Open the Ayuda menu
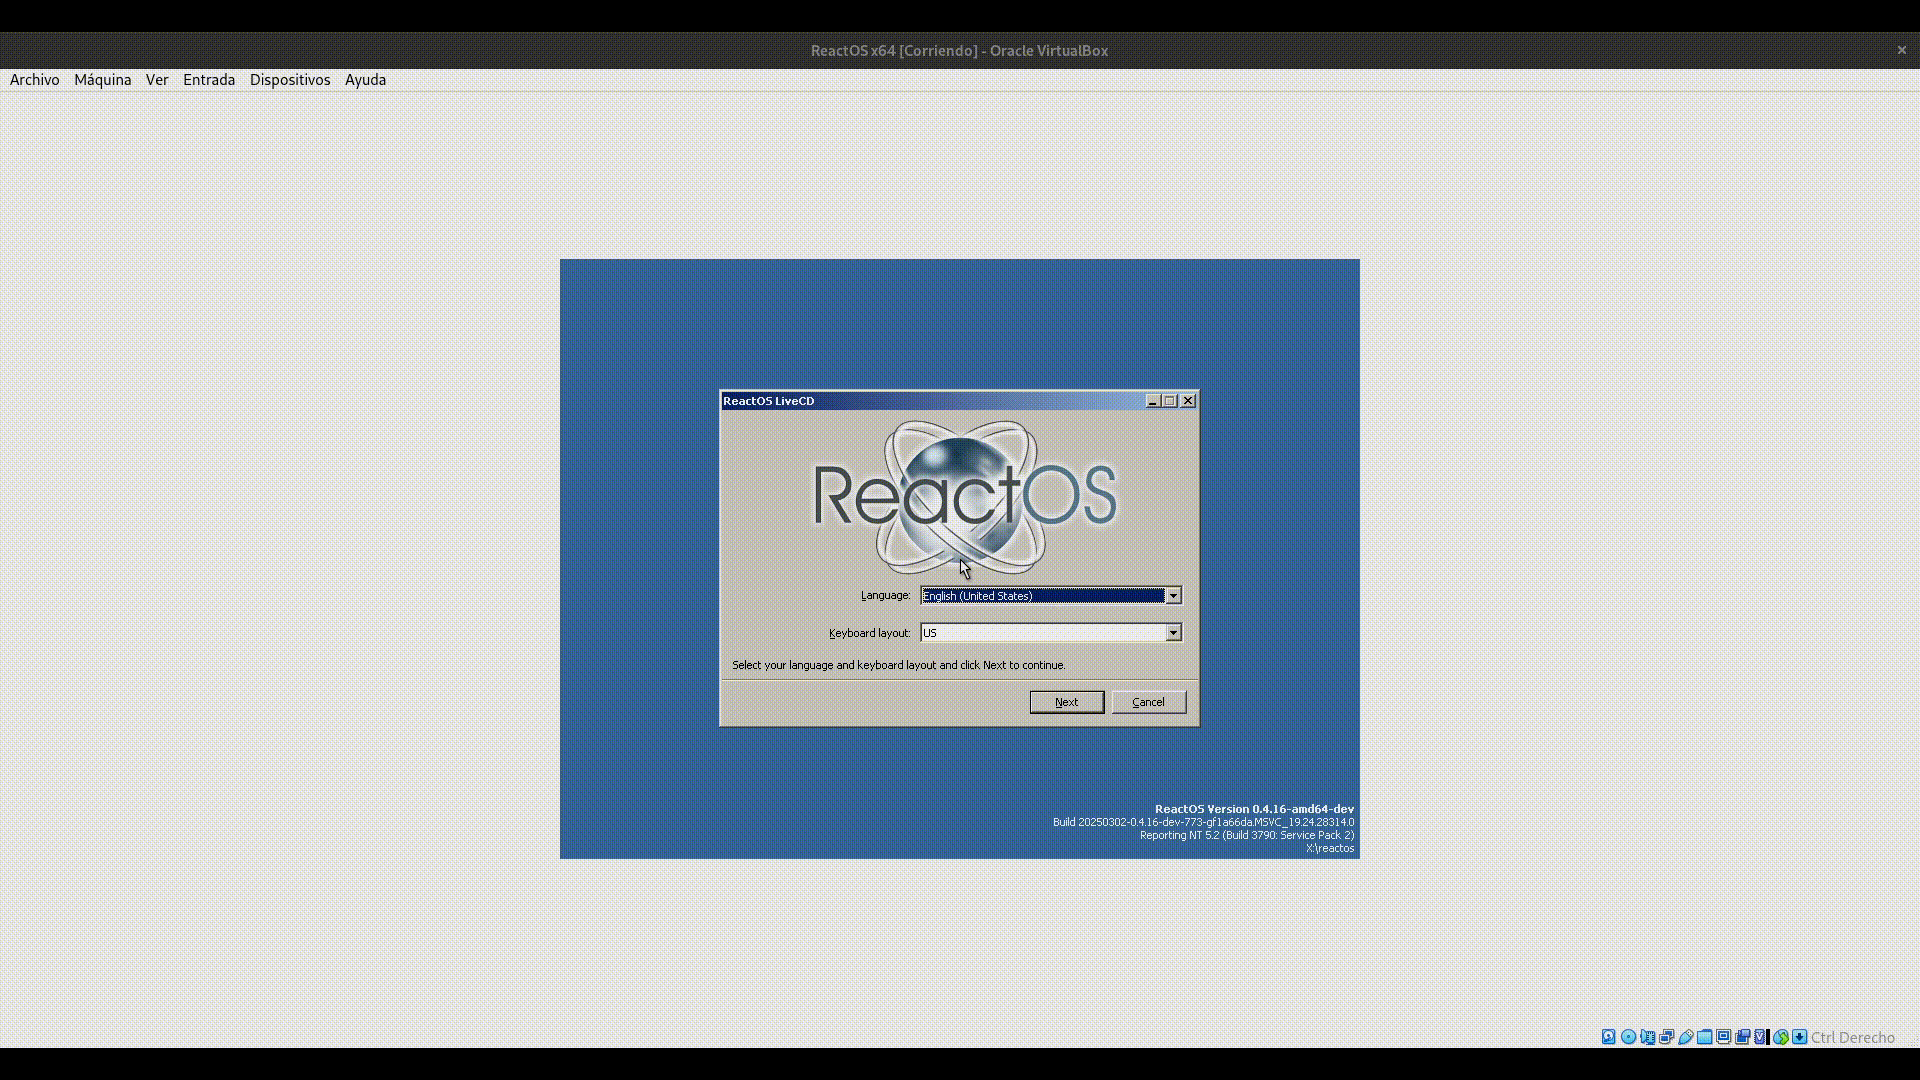 [366, 80]
